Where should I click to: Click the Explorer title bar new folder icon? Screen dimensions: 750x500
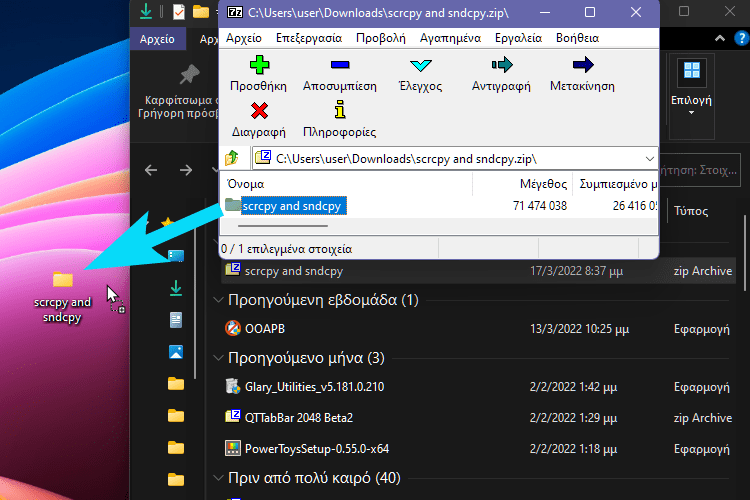tap(201, 11)
